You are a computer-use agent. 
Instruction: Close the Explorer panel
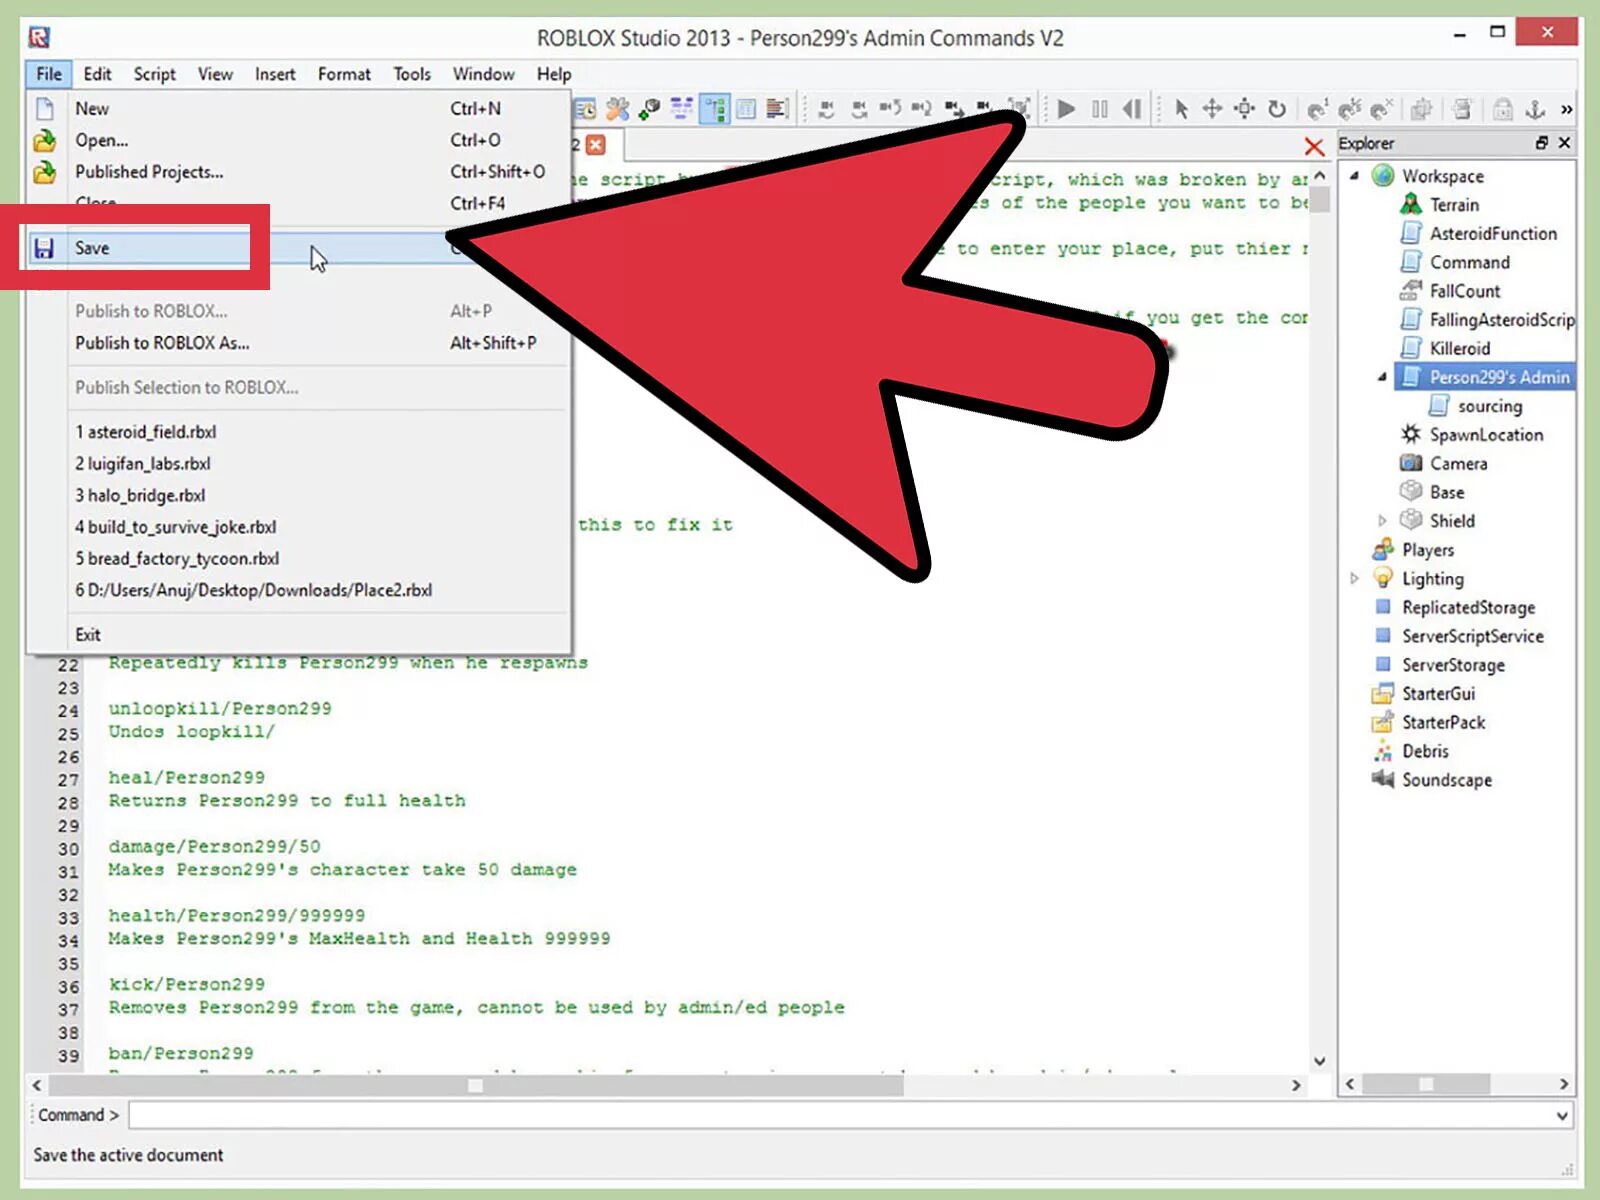click(x=1565, y=143)
